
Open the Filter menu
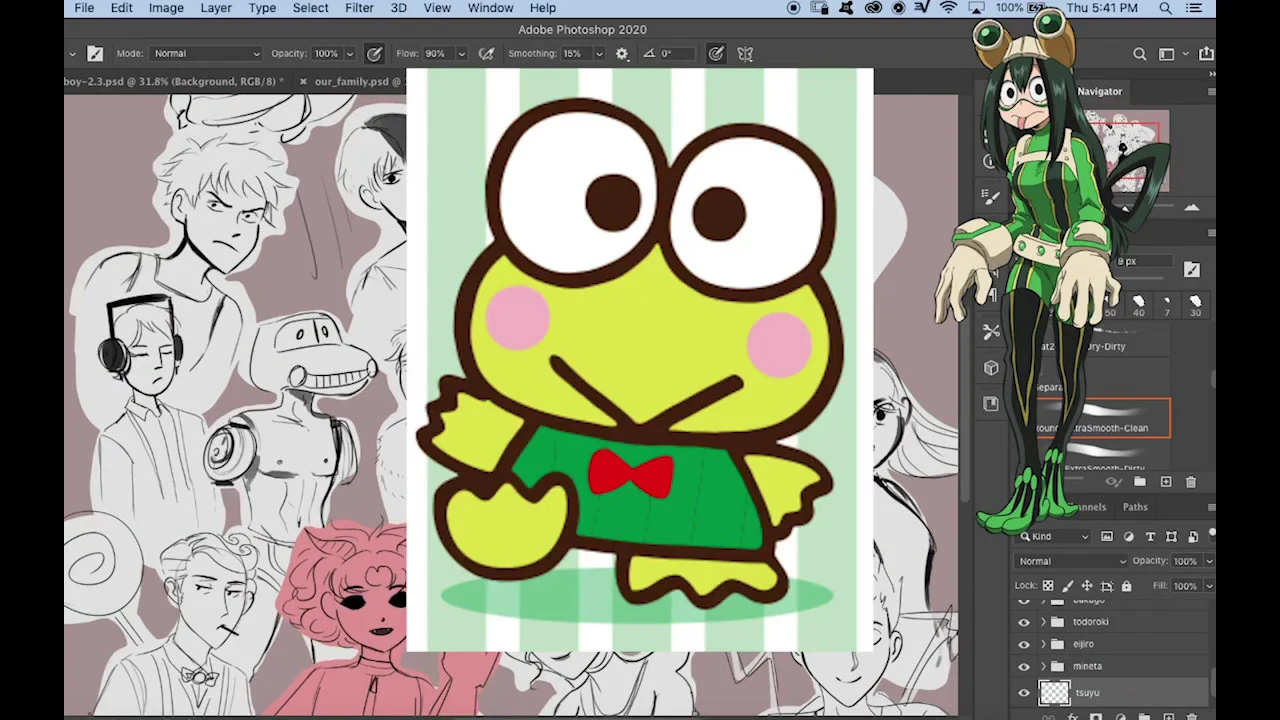coord(359,8)
